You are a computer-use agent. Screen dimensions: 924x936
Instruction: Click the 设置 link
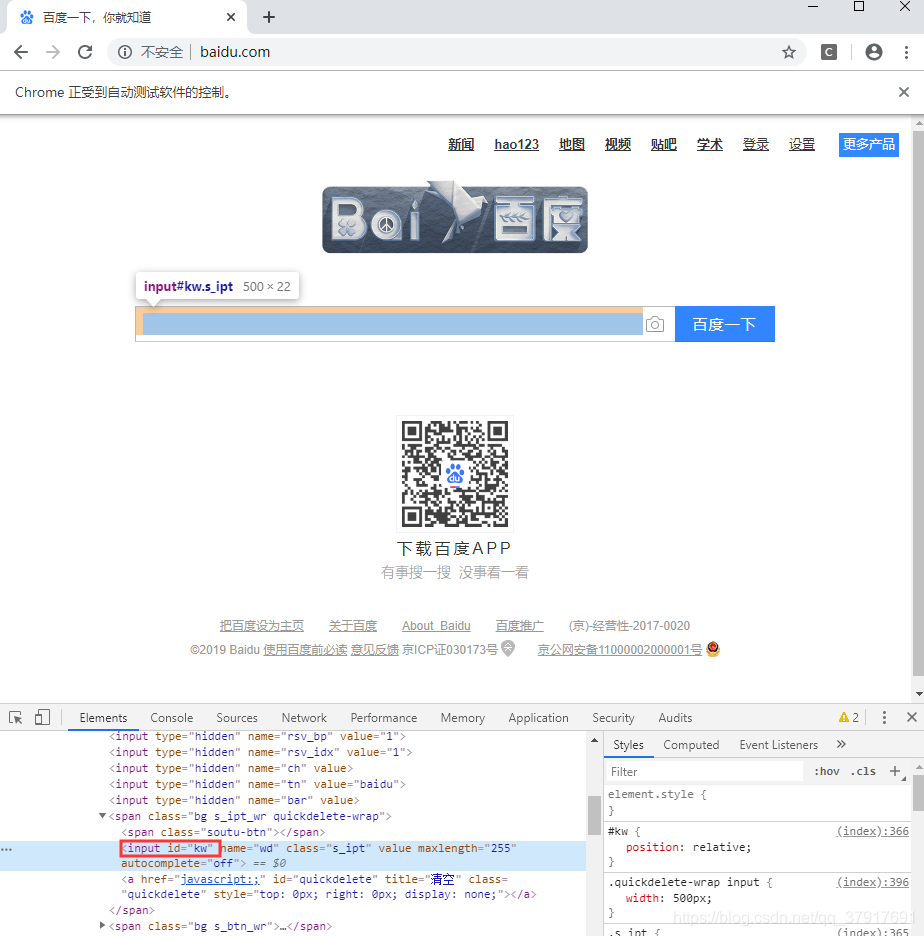coord(802,144)
